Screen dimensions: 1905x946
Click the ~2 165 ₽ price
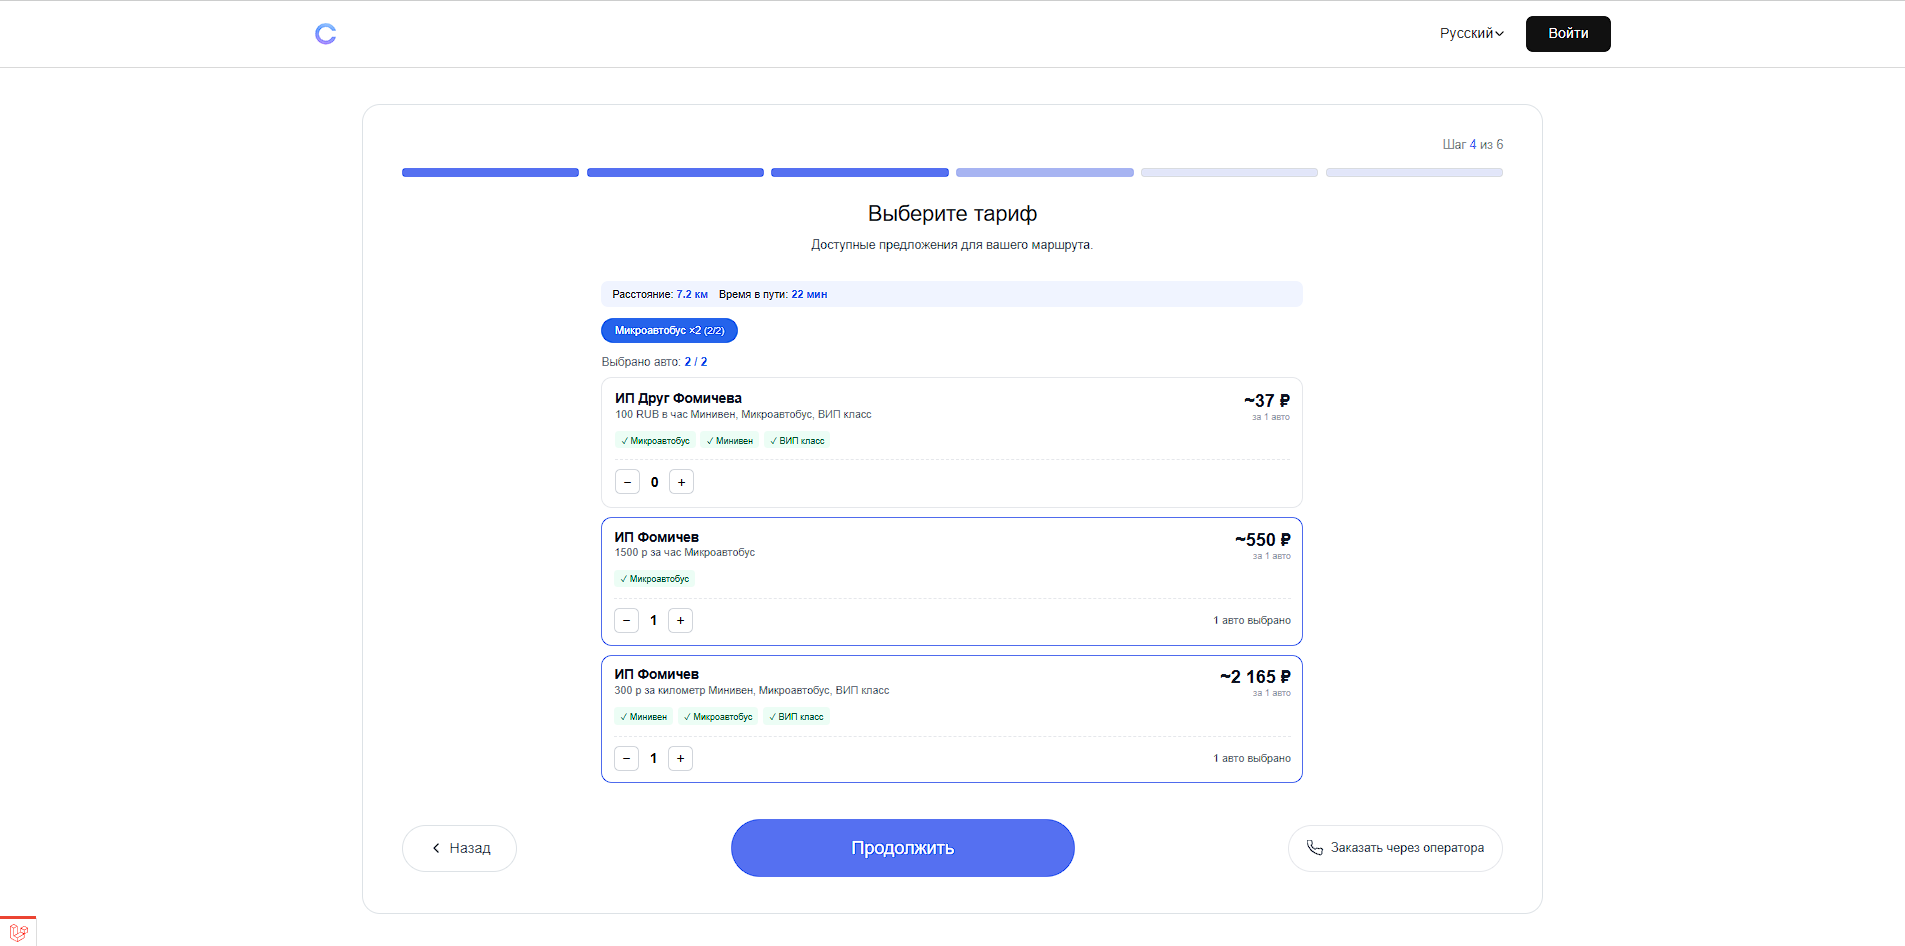click(1255, 677)
